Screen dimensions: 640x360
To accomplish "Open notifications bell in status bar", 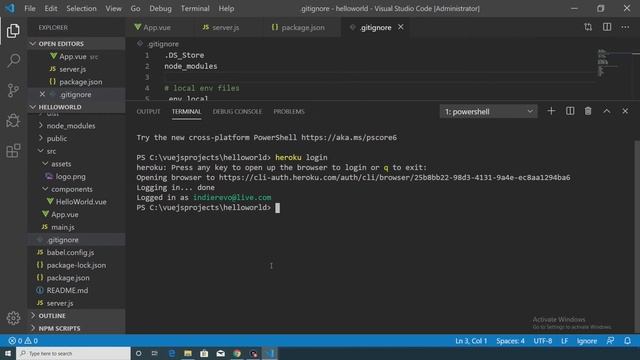I will (x=627, y=341).
